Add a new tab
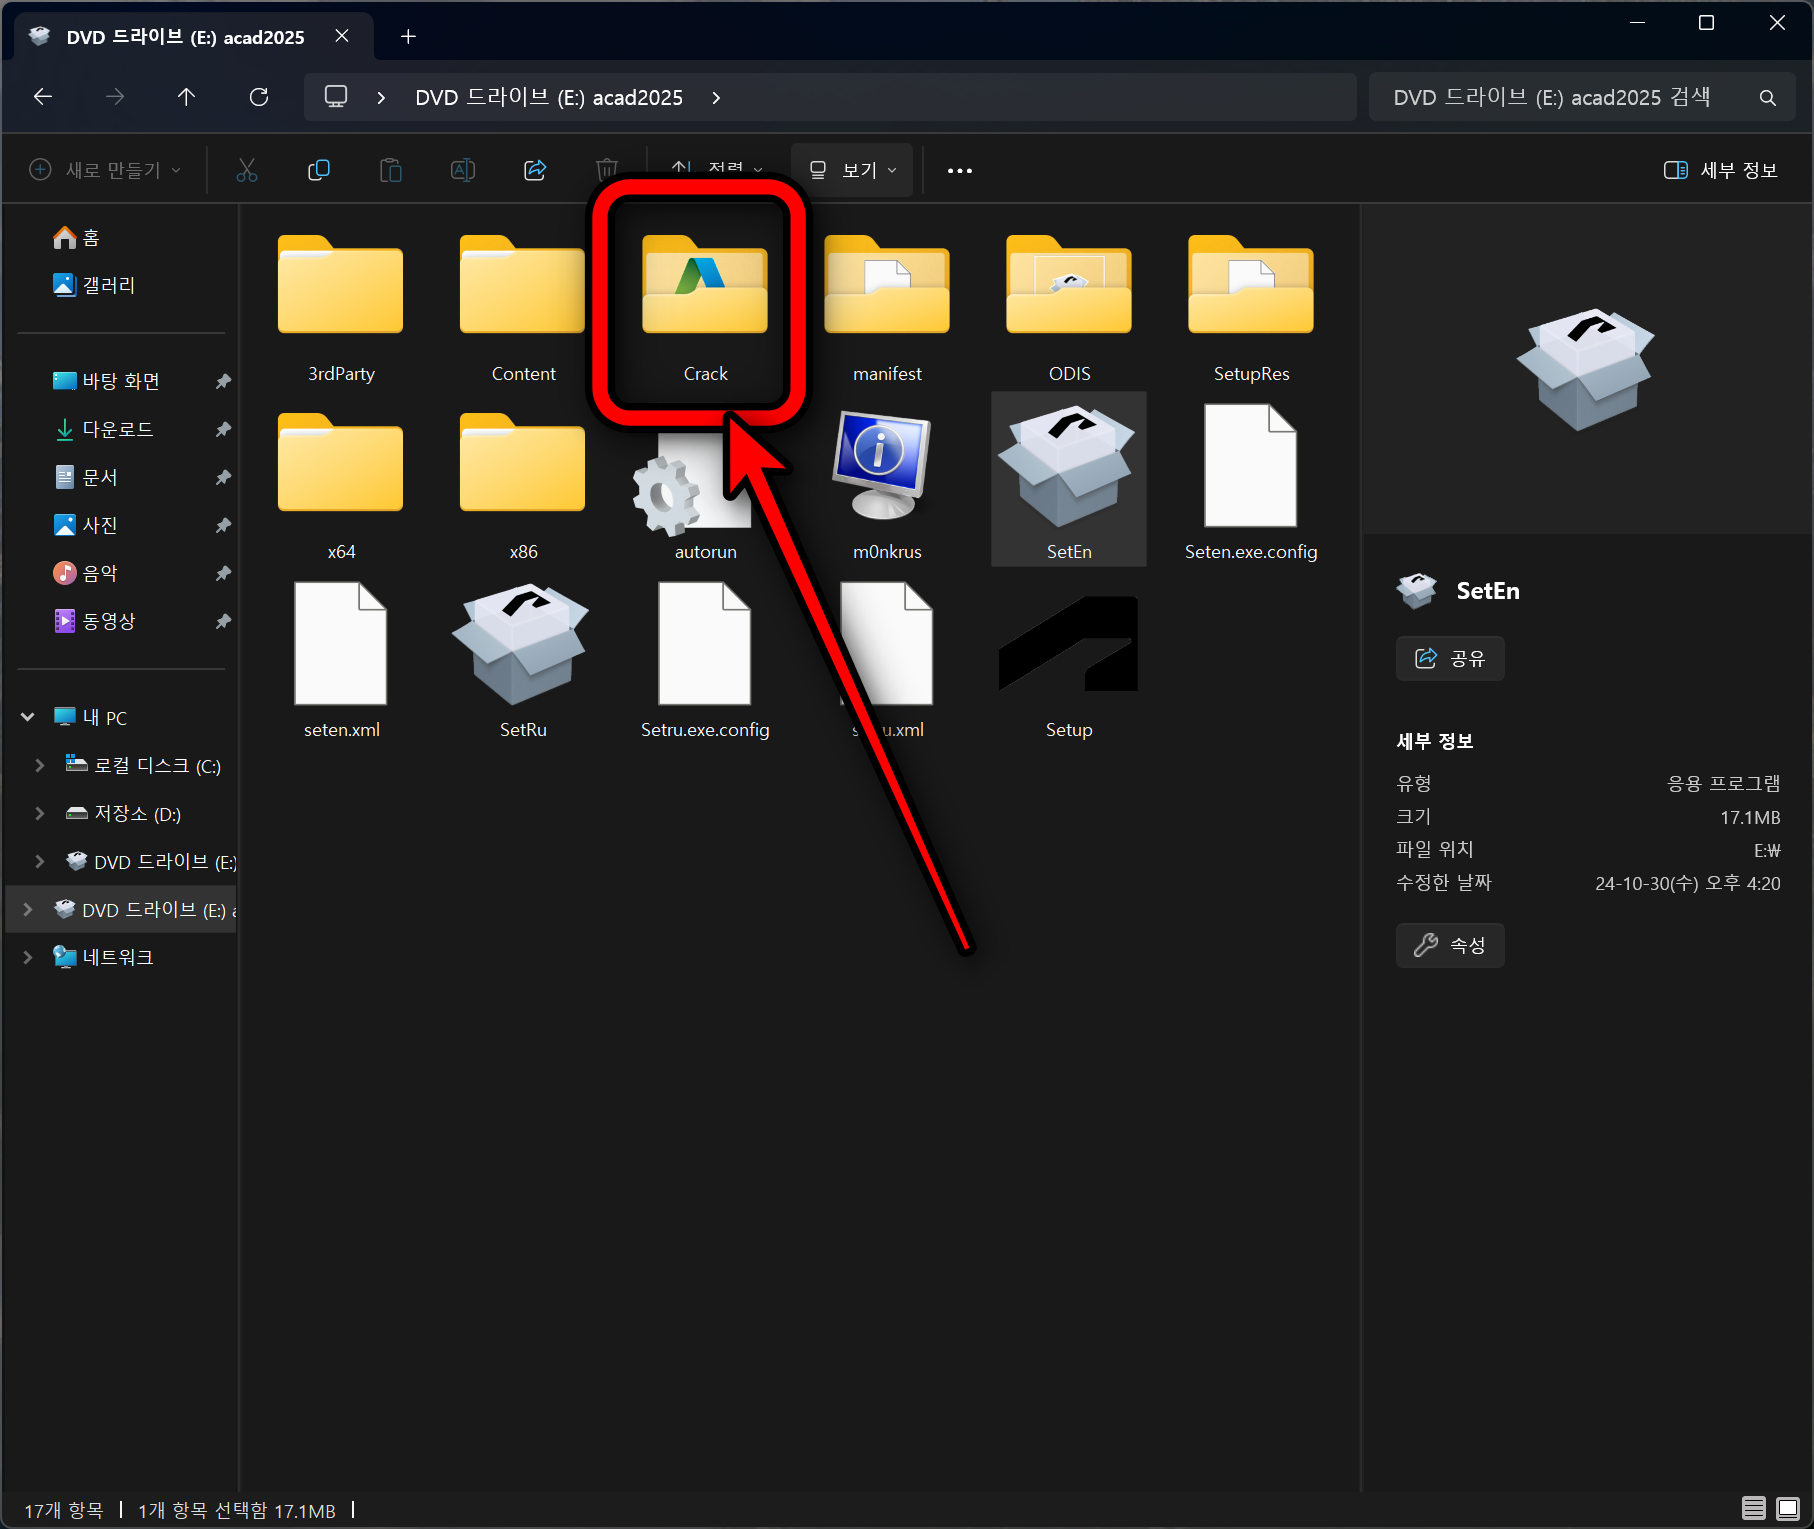The height and width of the screenshot is (1529, 1814). pyautogui.click(x=408, y=37)
